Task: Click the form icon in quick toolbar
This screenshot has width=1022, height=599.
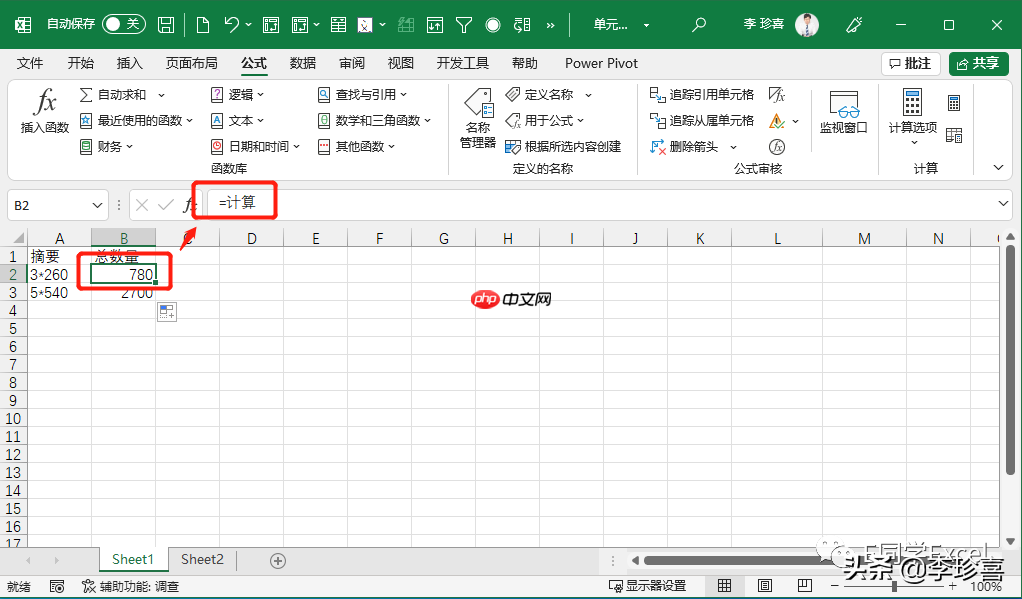Action: 338,25
